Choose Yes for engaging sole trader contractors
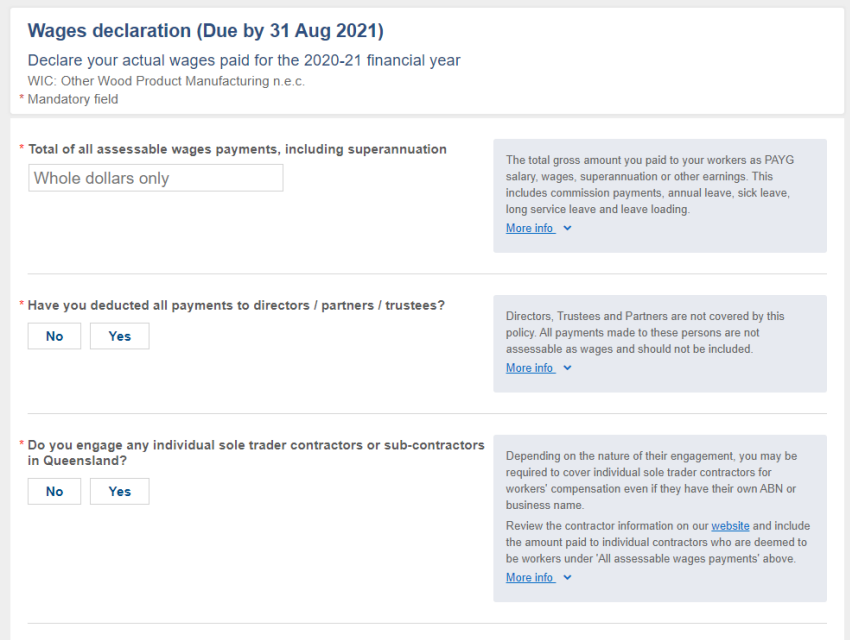This screenshot has width=850, height=640. pos(119,492)
